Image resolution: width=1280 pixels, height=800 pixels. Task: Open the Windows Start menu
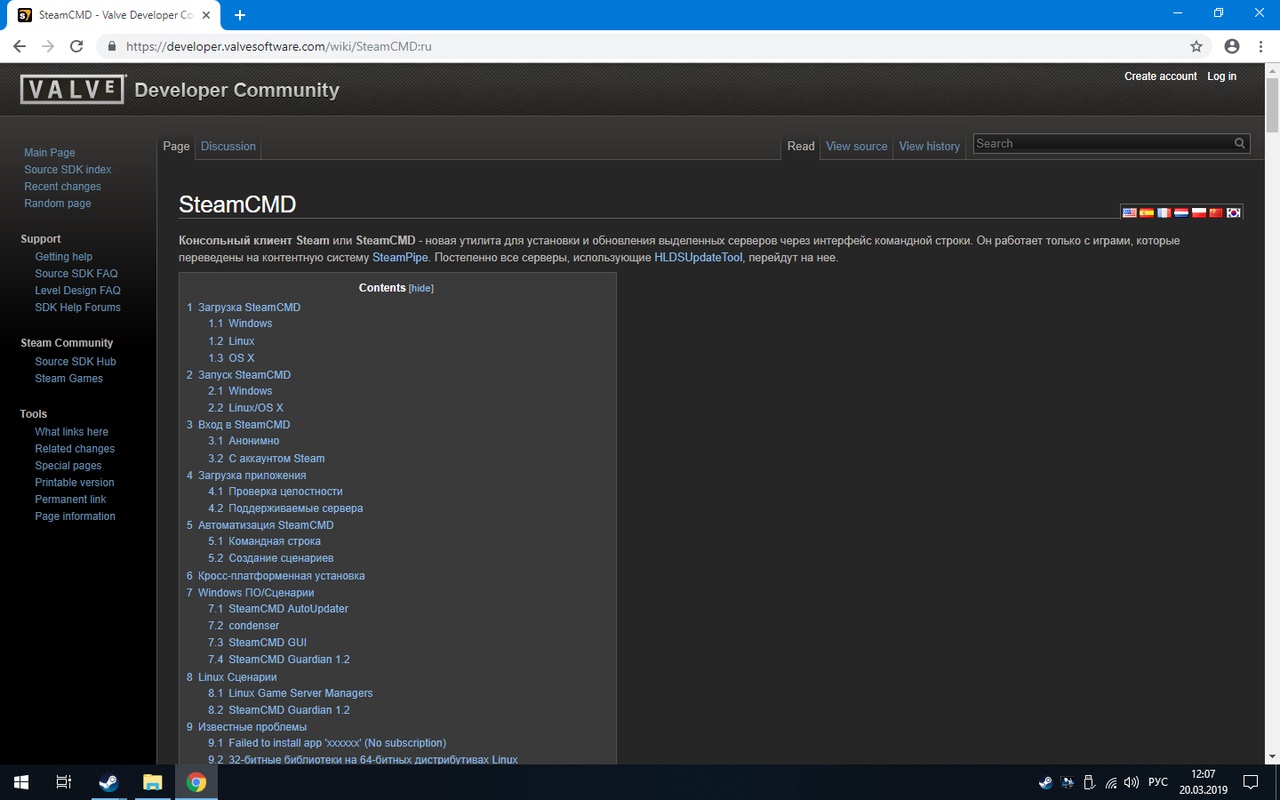pyautogui.click(x=20, y=782)
